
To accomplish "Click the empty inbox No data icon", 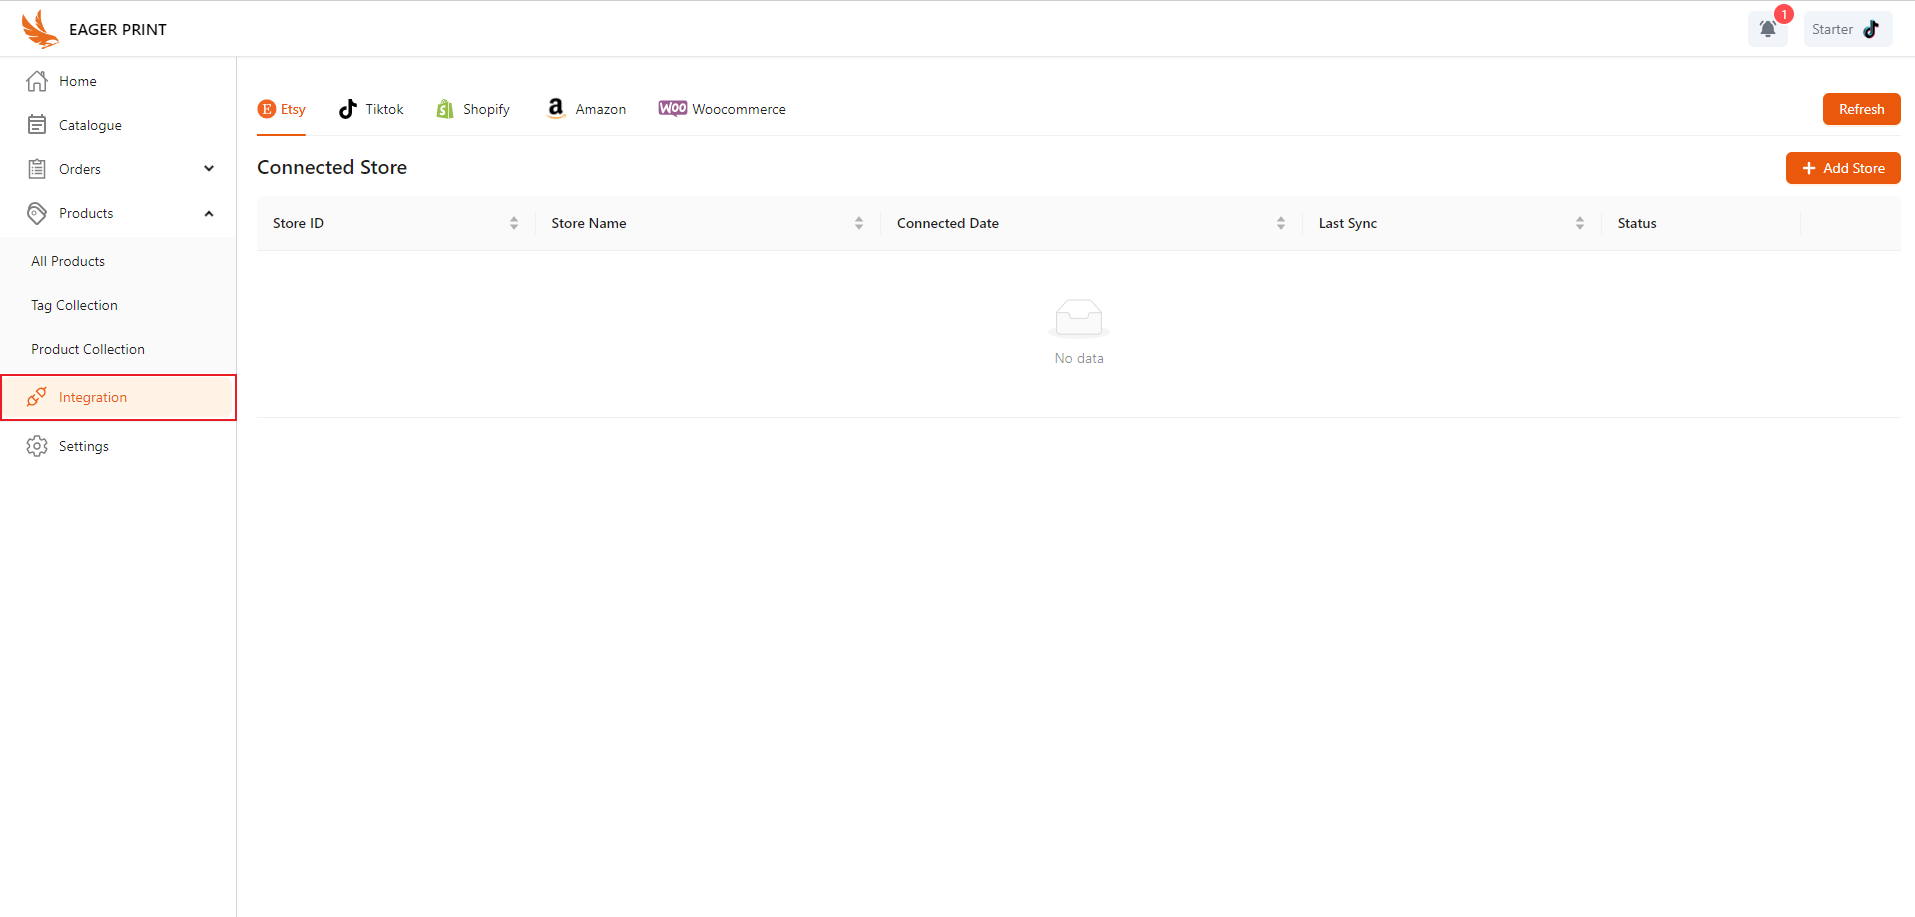I will coord(1078,318).
